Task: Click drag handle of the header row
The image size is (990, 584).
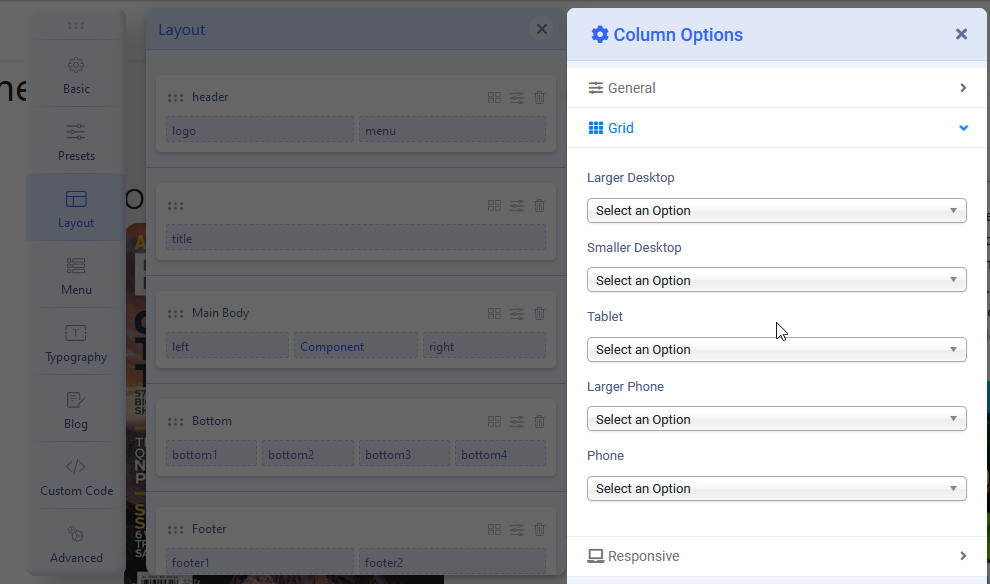Action: point(175,97)
